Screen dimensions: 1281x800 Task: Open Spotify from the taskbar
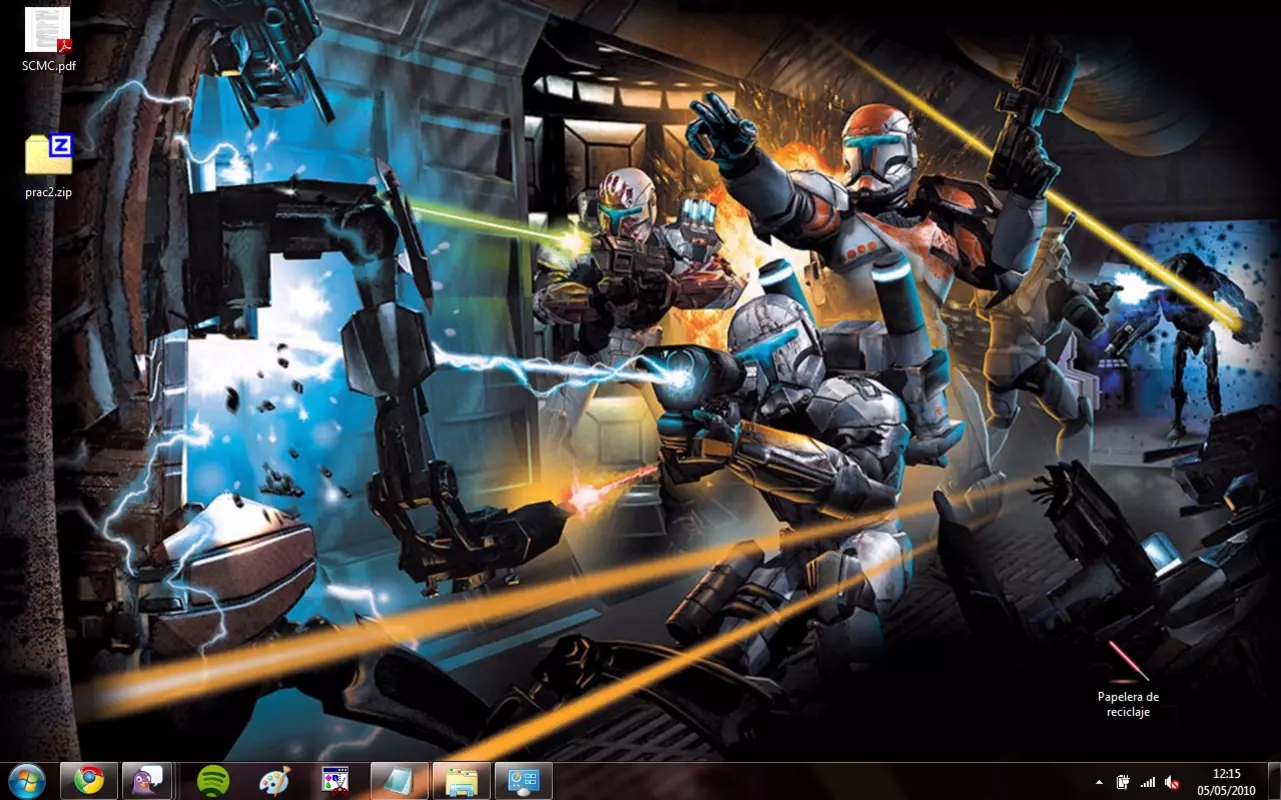point(213,780)
